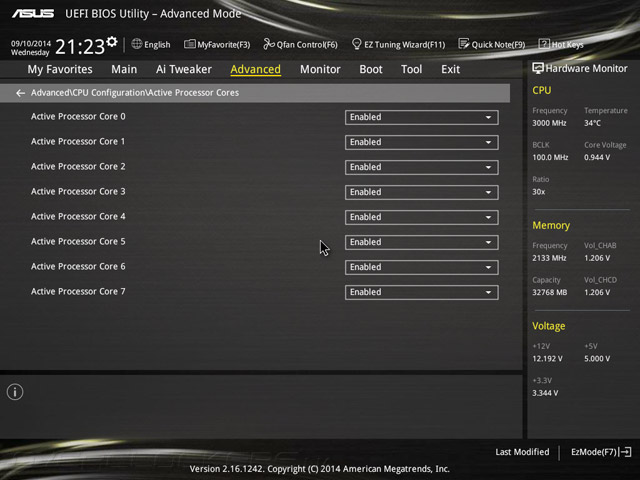640x480 pixels.
Task: Open Active Processor Core 7 dropdown
Action: tap(422, 292)
